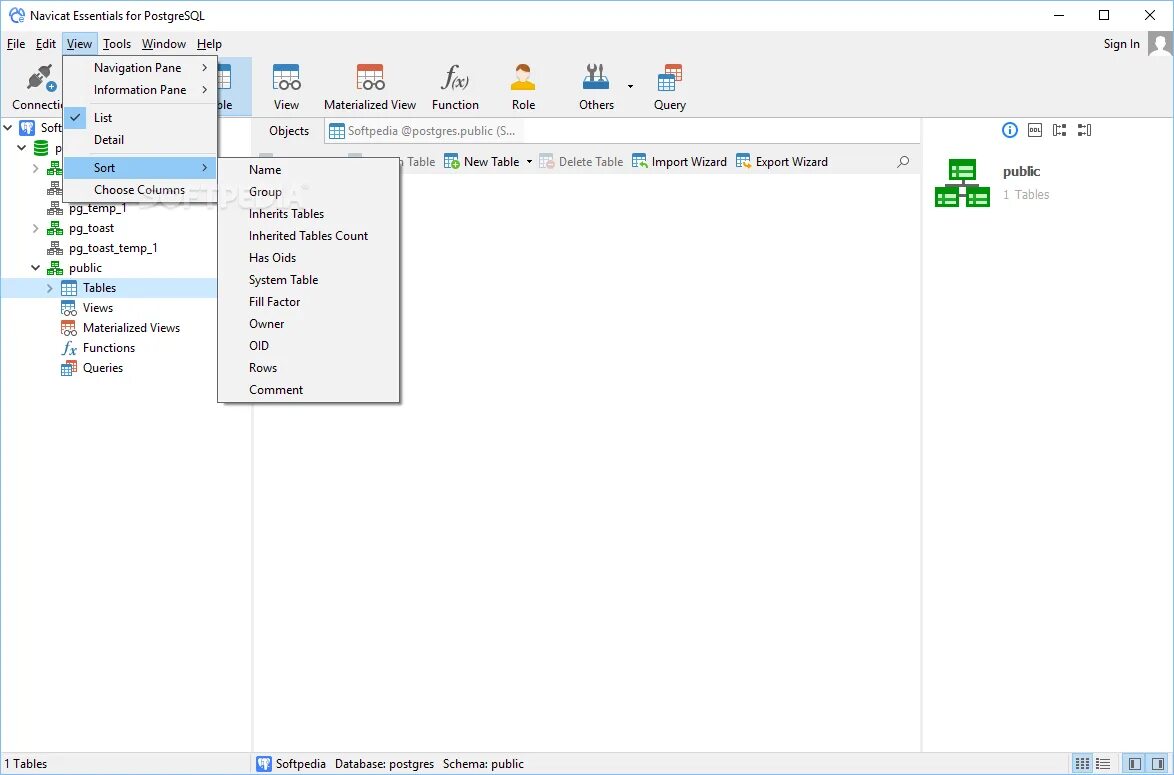Sort by OID
This screenshot has height=775, width=1174.
coord(308,346)
